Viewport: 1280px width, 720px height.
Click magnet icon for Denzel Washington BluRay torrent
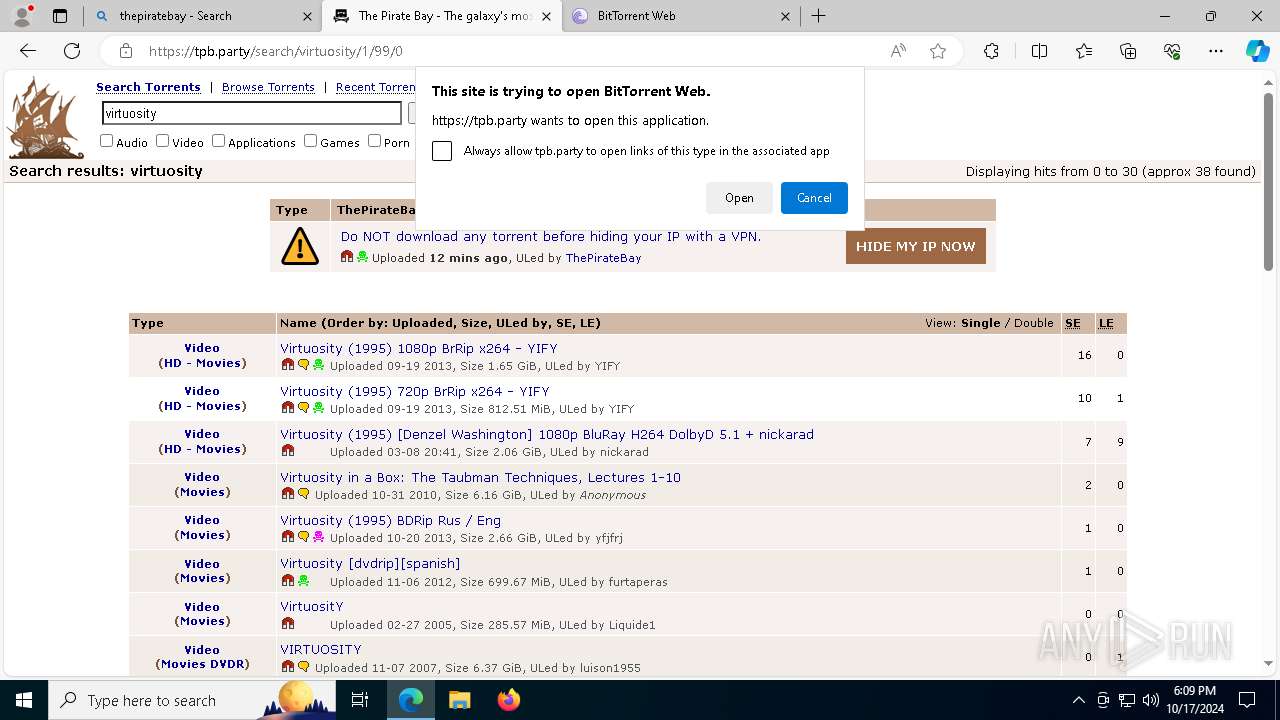pos(288,451)
